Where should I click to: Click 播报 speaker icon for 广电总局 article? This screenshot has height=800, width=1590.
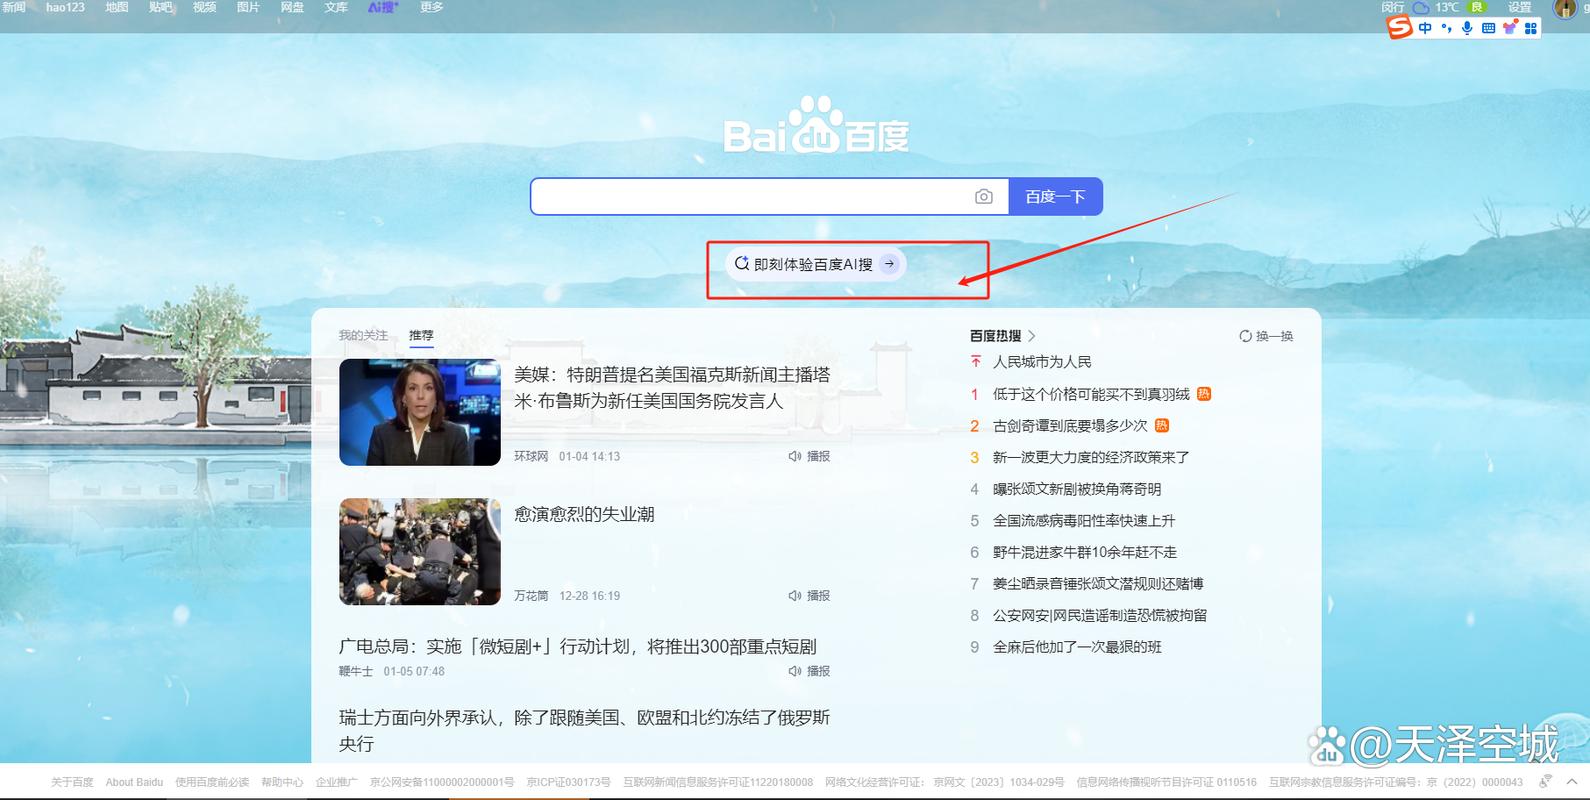(x=794, y=671)
